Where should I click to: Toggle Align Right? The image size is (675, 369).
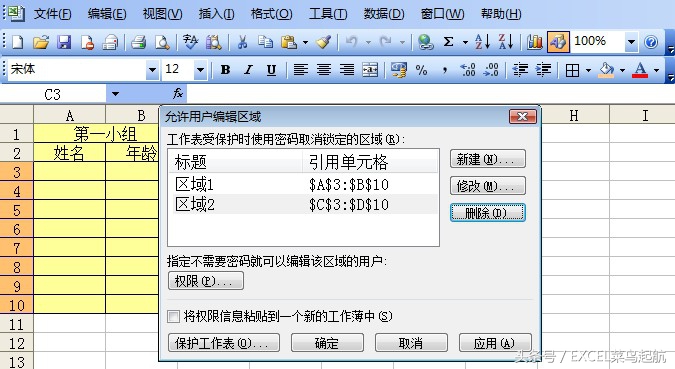pos(347,70)
